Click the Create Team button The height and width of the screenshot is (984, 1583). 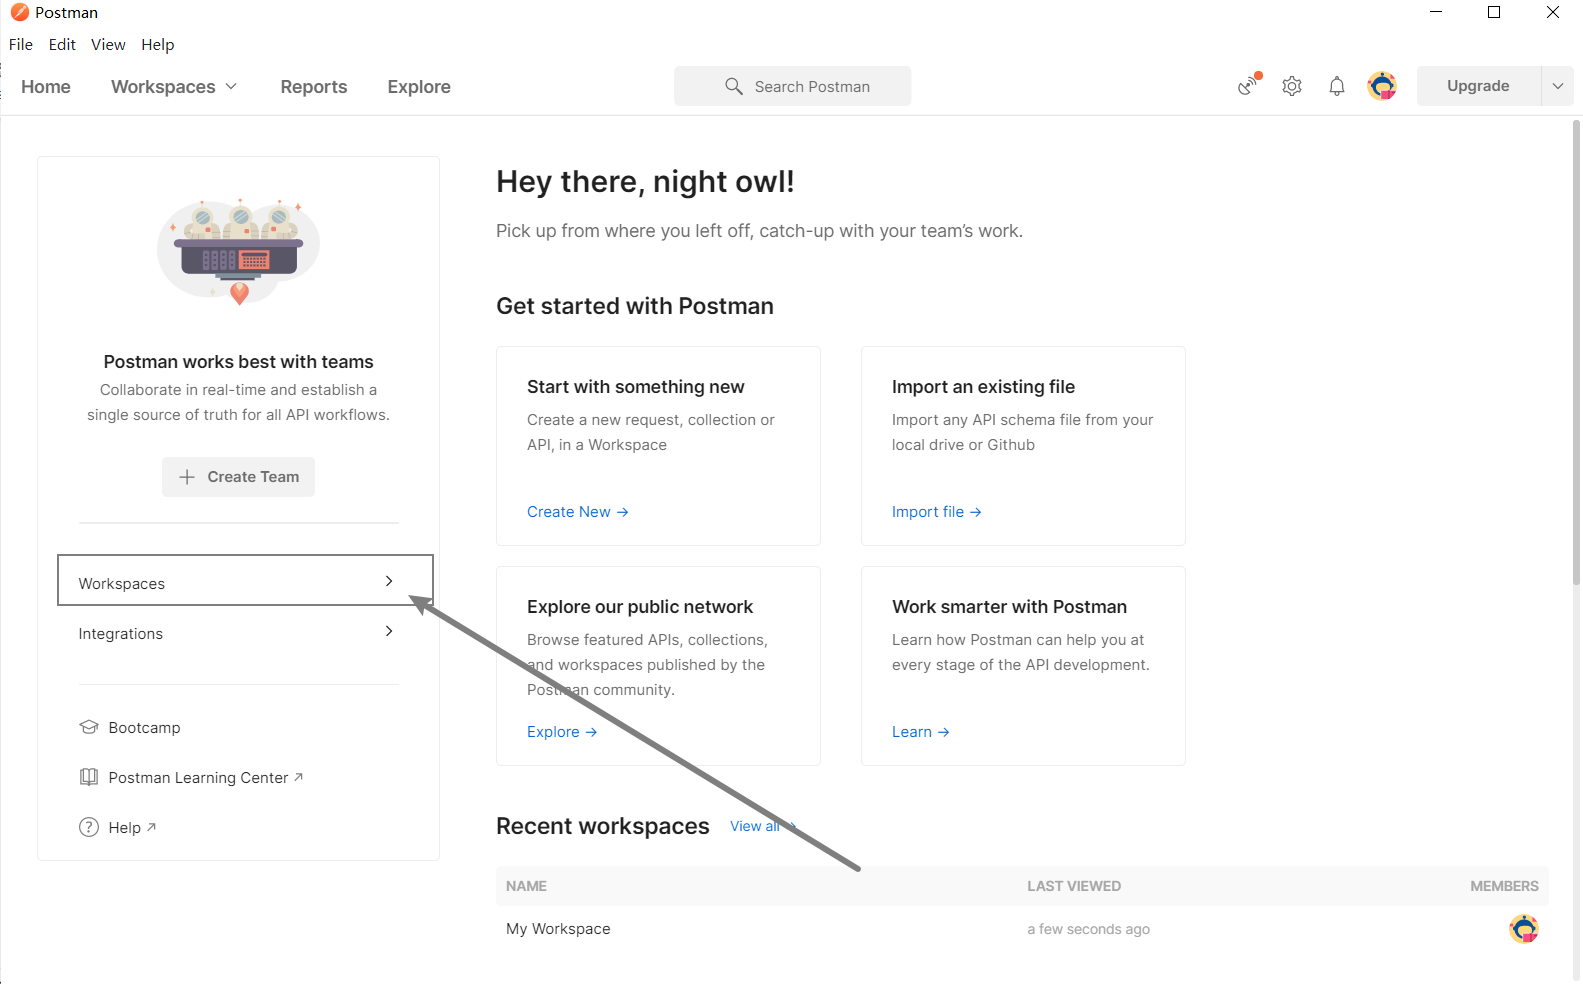pyautogui.click(x=238, y=477)
